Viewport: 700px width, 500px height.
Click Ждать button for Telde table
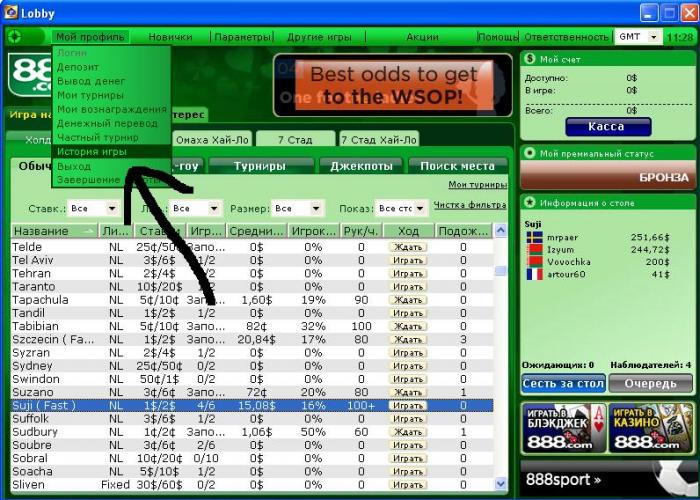point(408,247)
